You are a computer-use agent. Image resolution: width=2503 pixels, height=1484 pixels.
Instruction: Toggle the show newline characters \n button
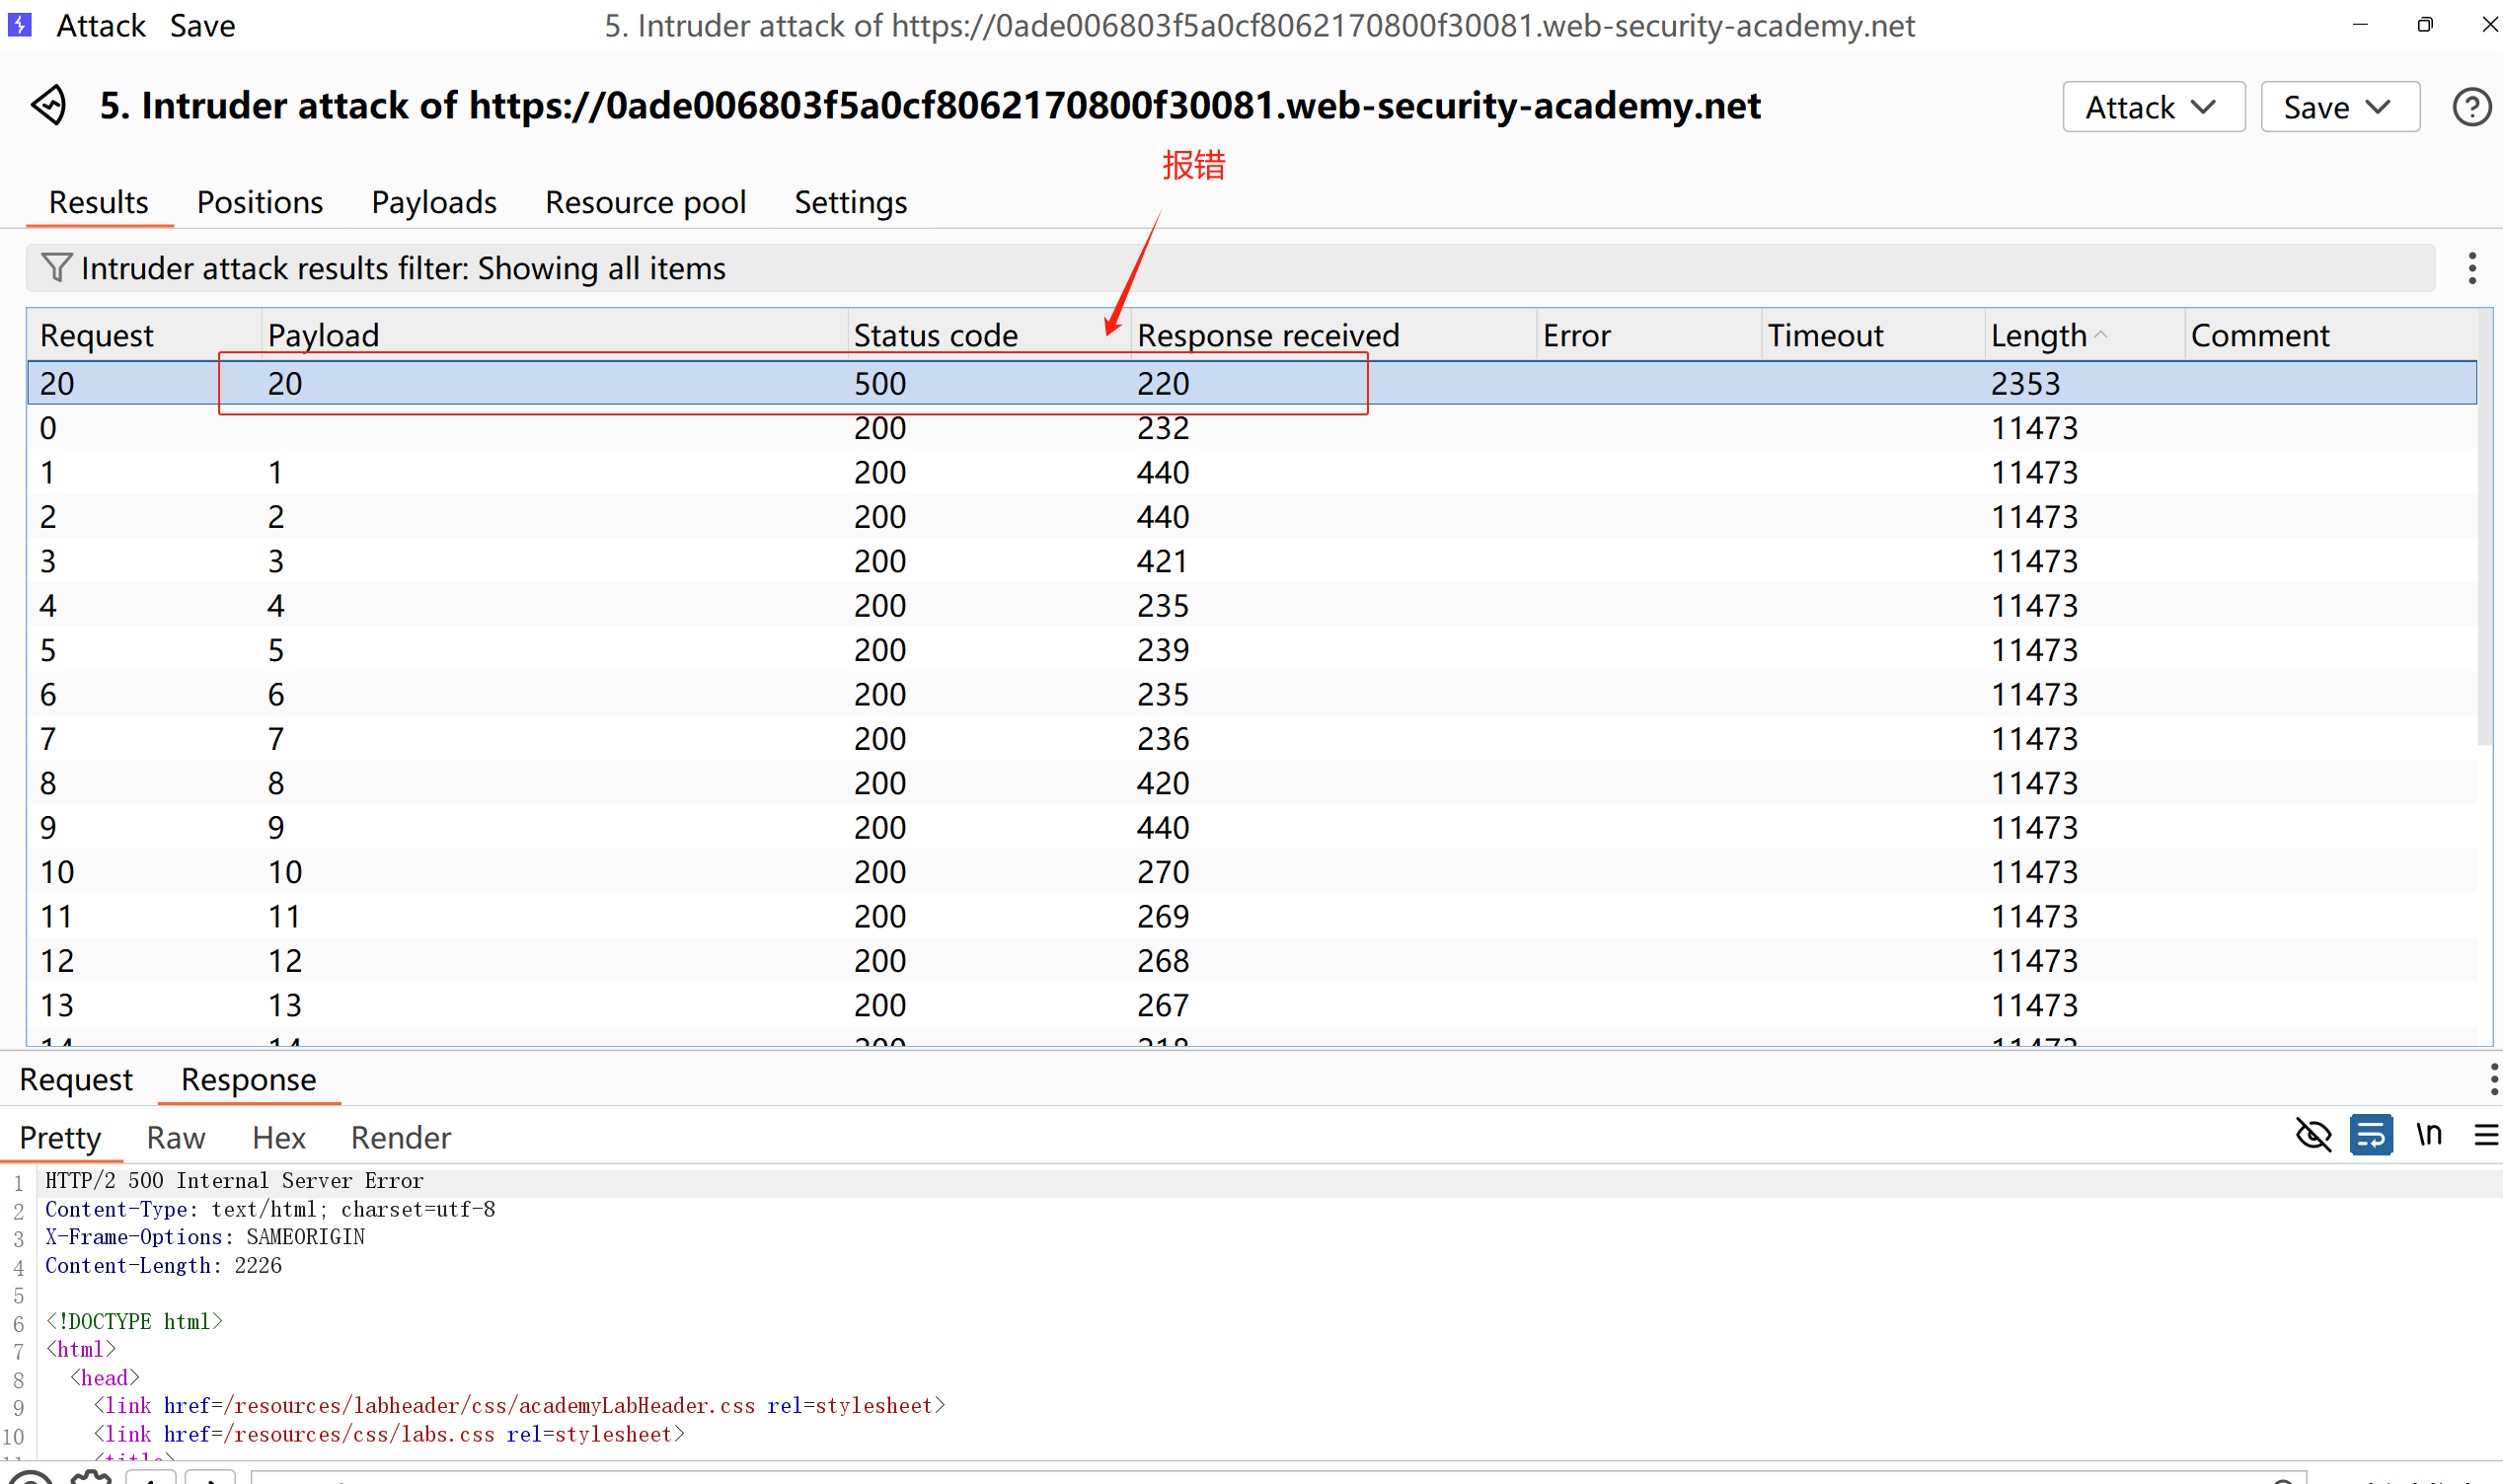[2428, 1135]
